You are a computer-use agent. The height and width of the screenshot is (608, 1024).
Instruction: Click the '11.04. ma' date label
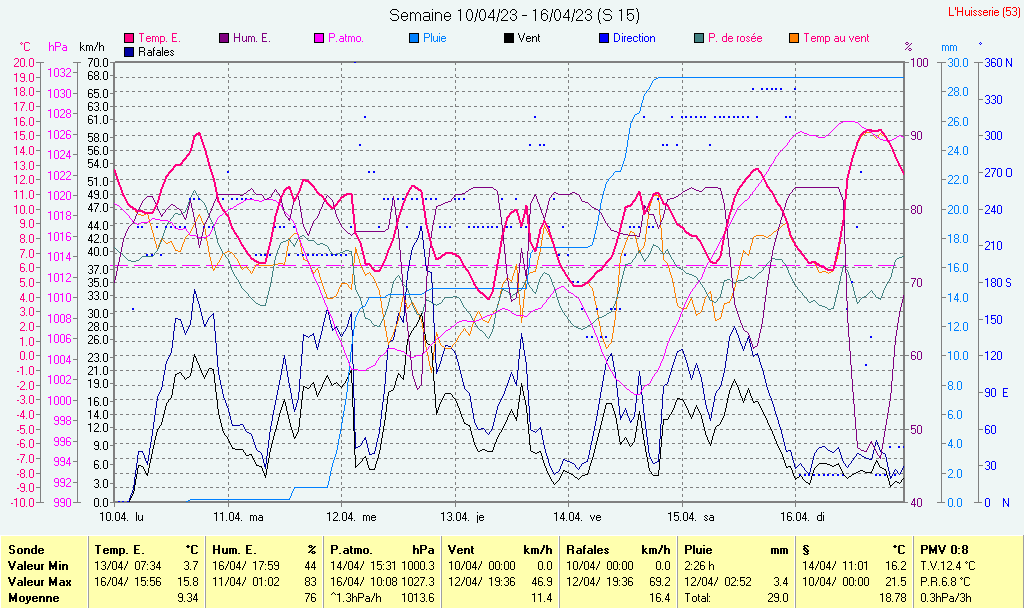pyautogui.click(x=238, y=517)
